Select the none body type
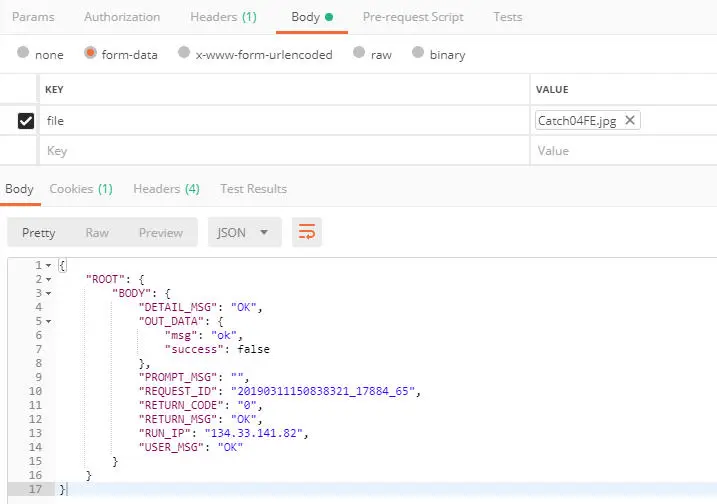Image resolution: width=717 pixels, height=504 pixels. point(23,52)
